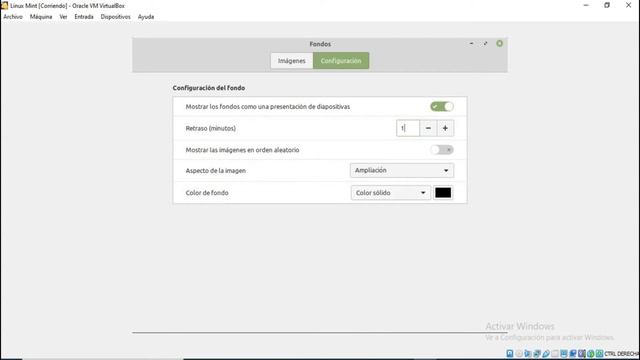Close the VirtualBox window
Viewport: 640px width, 360px height.
(629, 5)
